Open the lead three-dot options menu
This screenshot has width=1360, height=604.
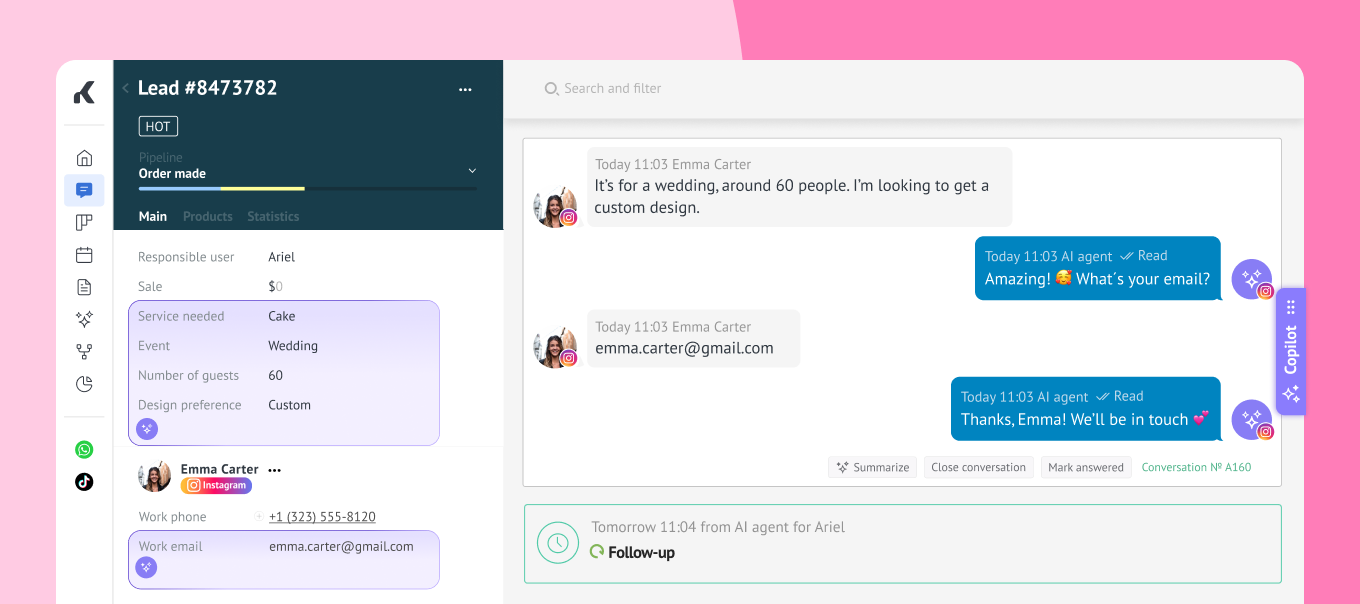465,89
